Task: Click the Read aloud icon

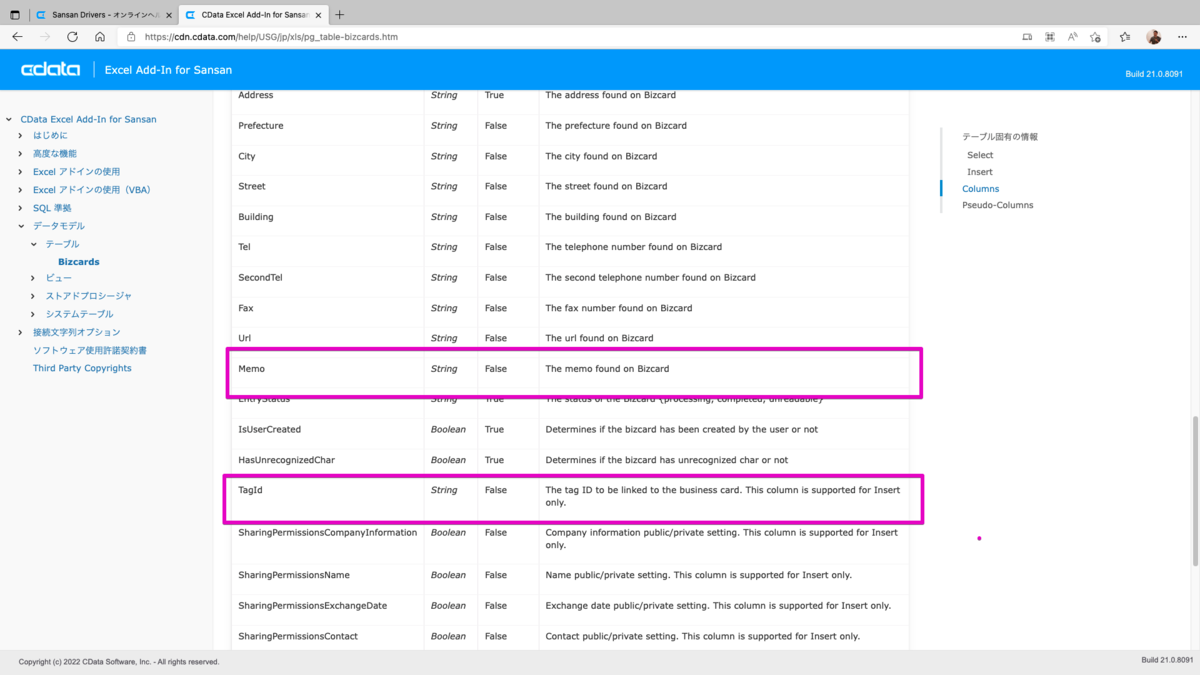Action: pos(1072,37)
